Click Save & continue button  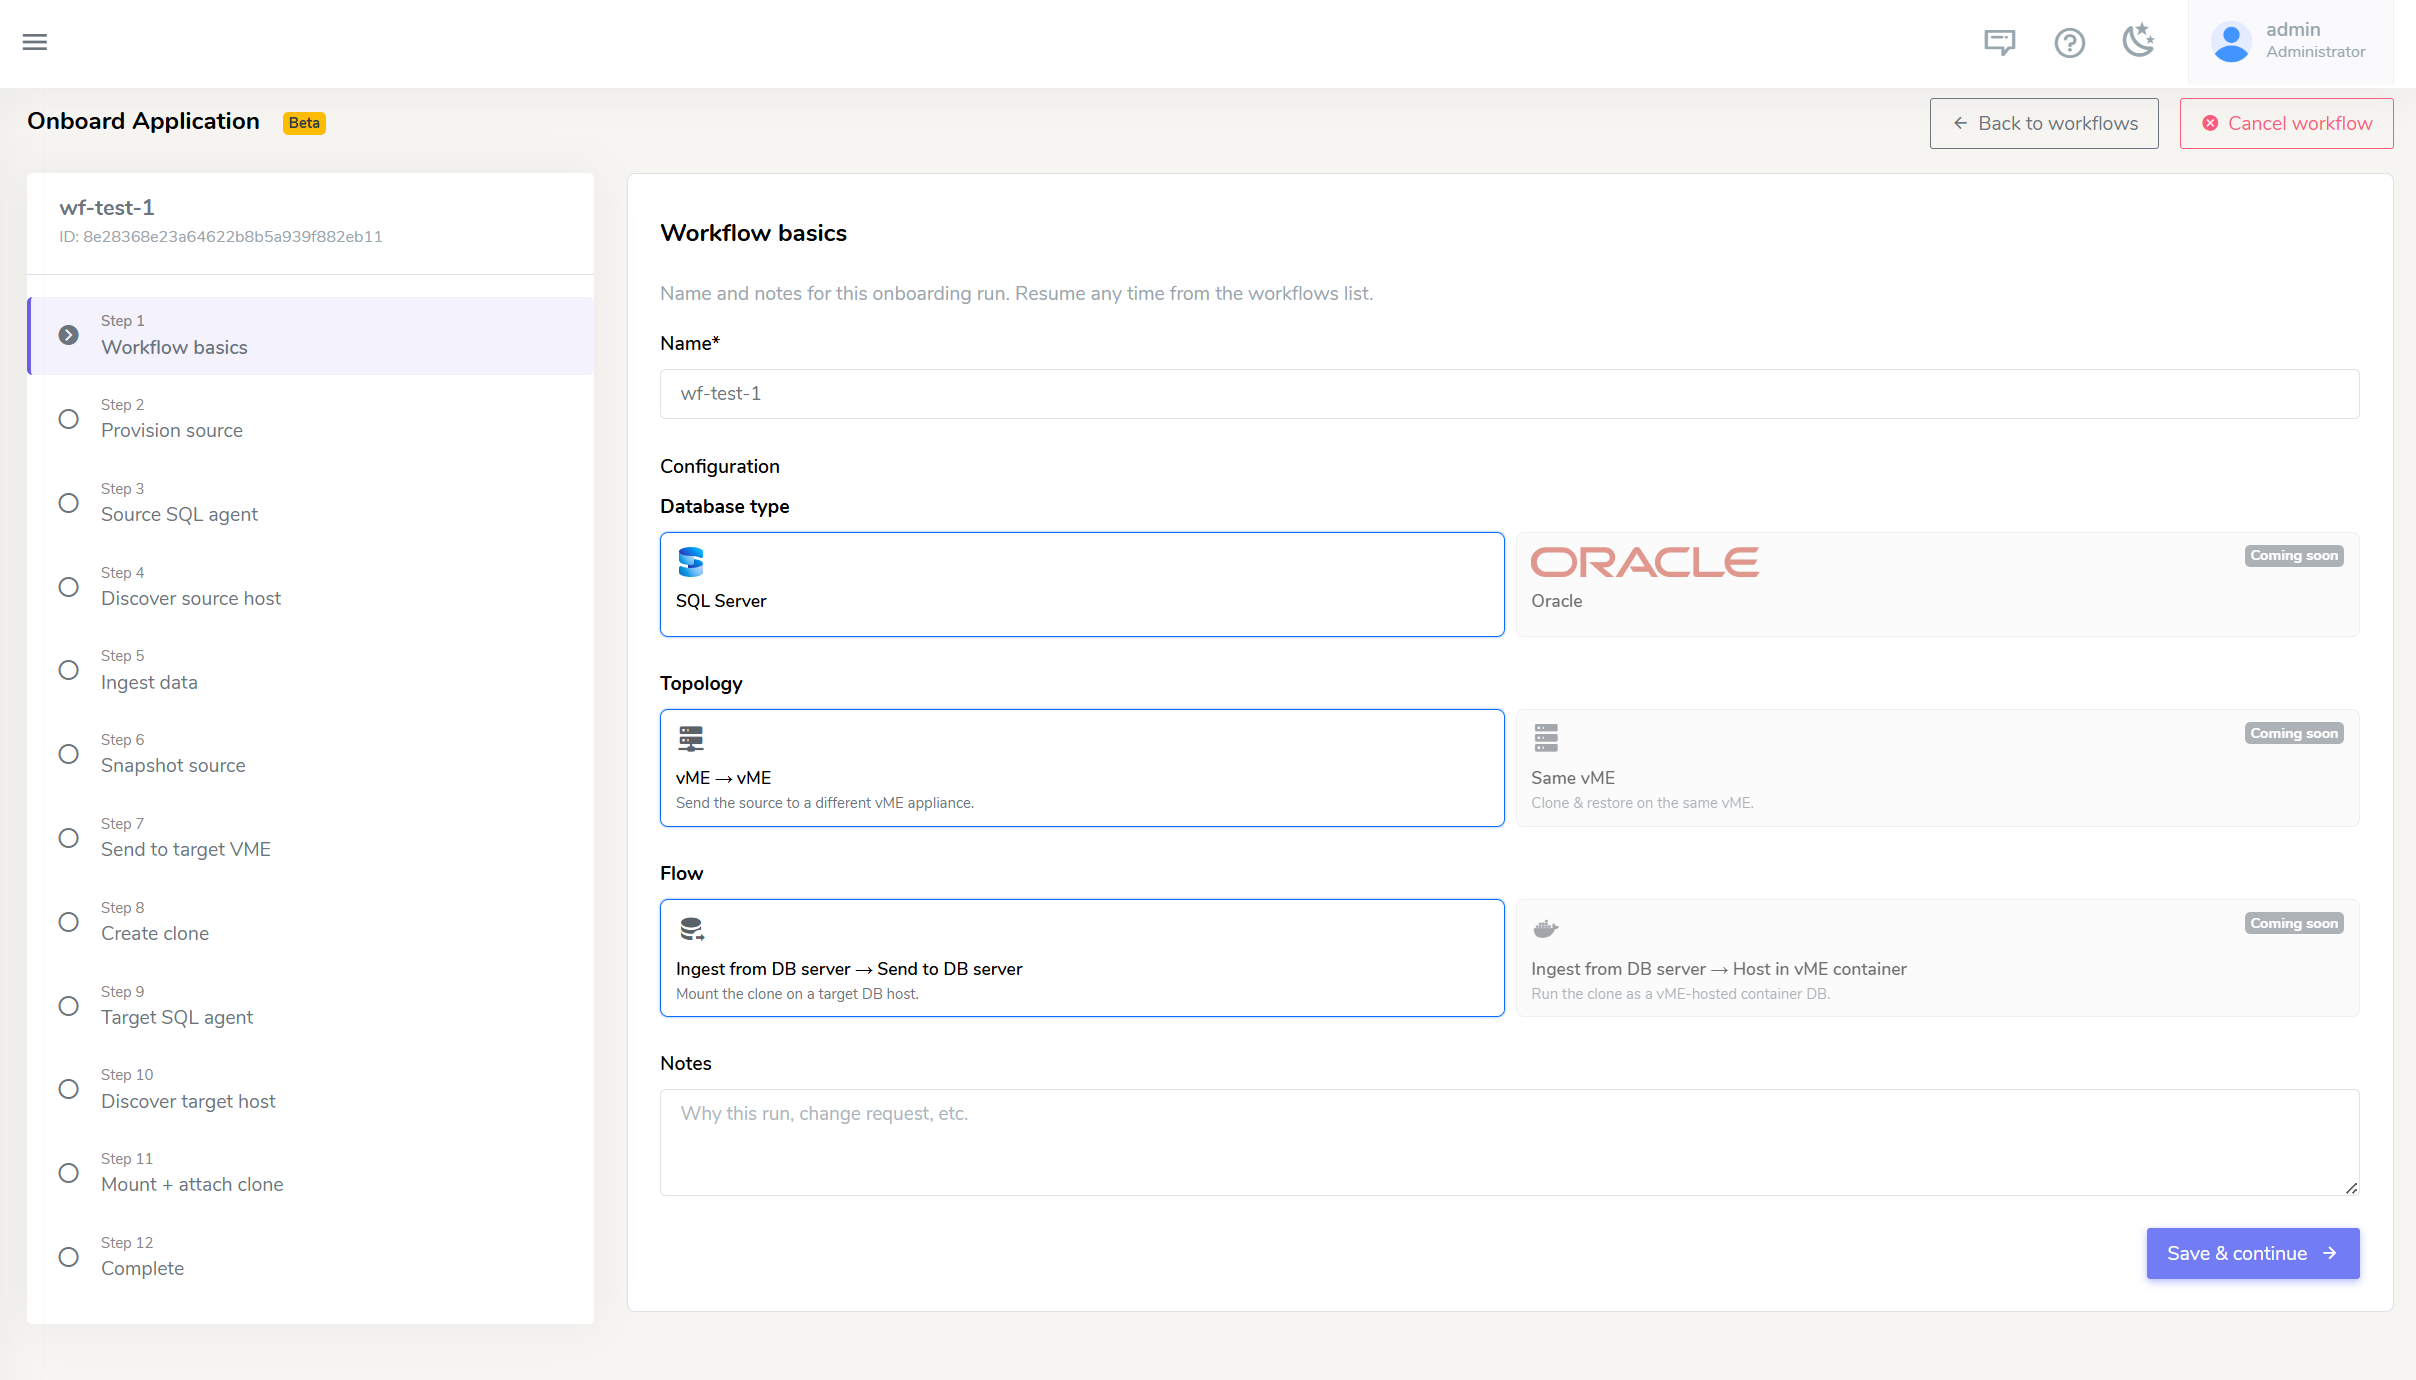point(2253,1253)
